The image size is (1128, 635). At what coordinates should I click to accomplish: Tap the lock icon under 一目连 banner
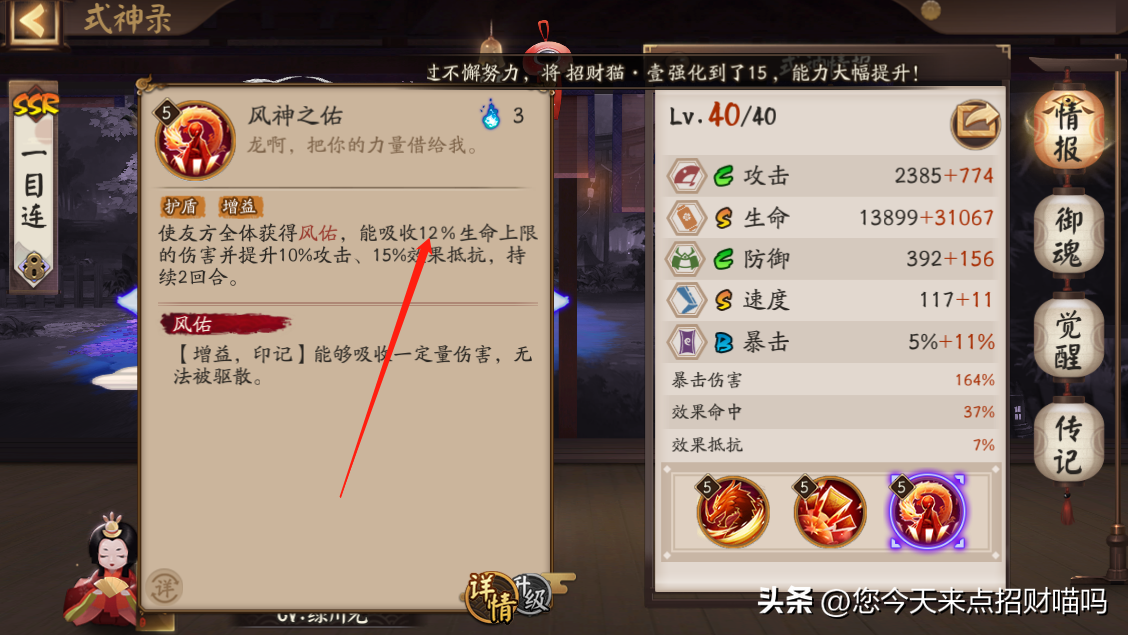33,268
